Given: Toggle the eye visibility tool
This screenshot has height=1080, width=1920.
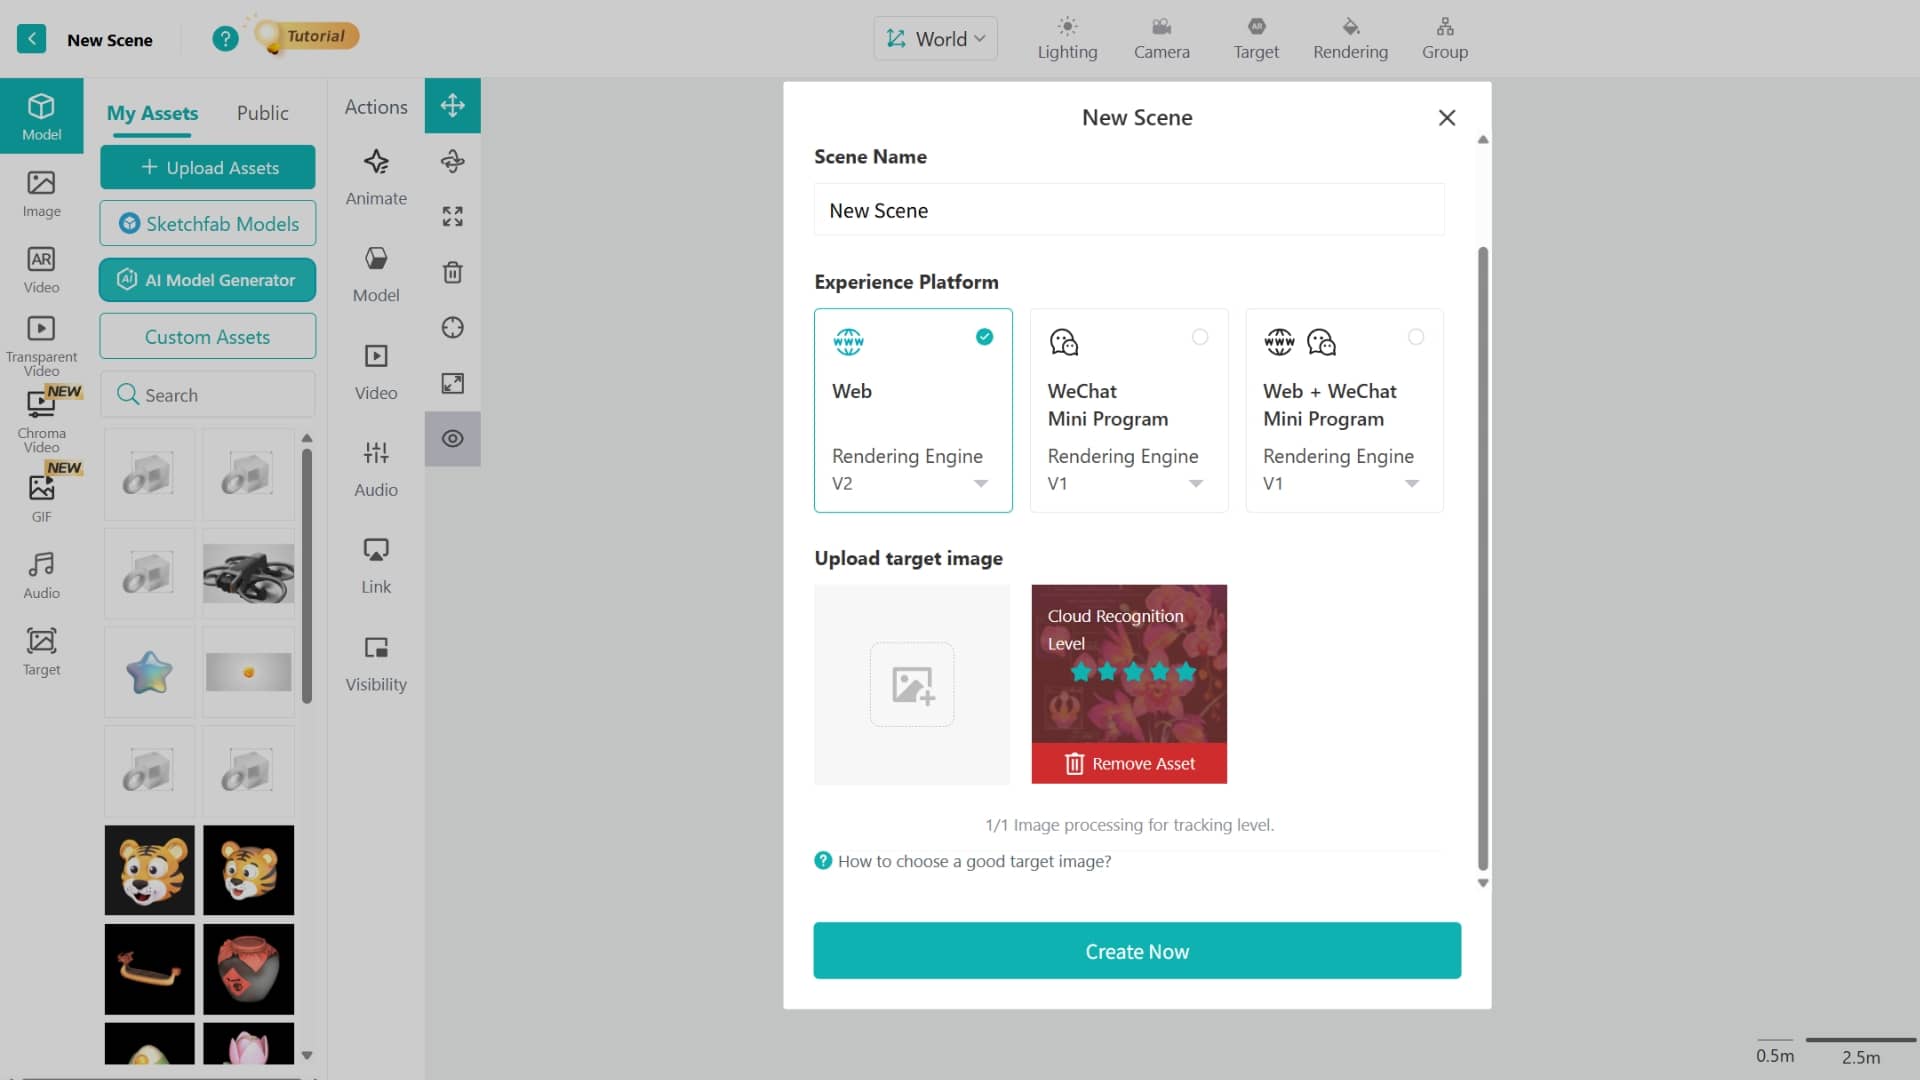Looking at the screenshot, I should pos(452,439).
